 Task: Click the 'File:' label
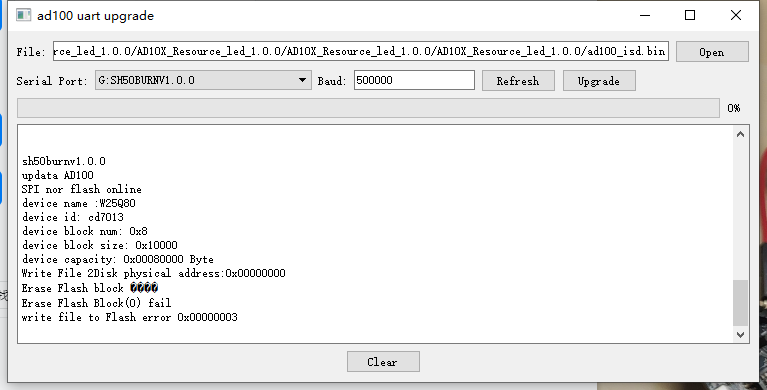click(x=31, y=52)
